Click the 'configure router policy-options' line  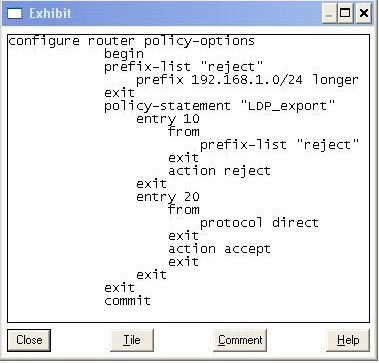pos(131,42)
